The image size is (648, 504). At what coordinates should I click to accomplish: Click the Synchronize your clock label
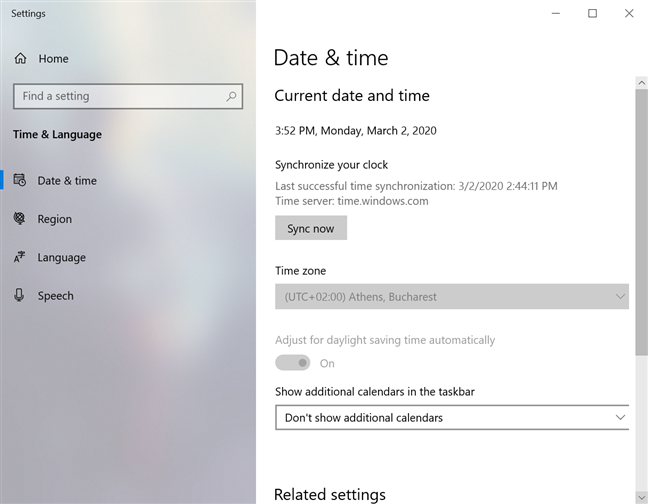[x=331, y=165]
